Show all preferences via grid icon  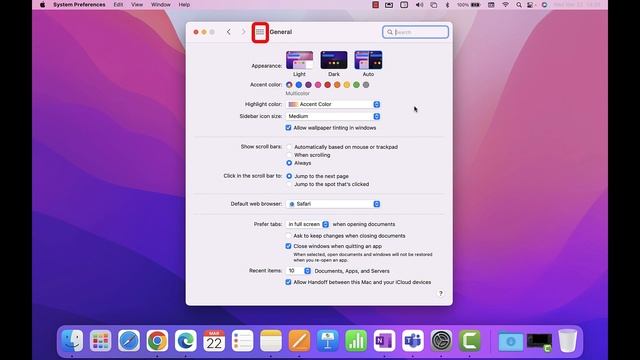pyautogui.click(x=260, y=32)
